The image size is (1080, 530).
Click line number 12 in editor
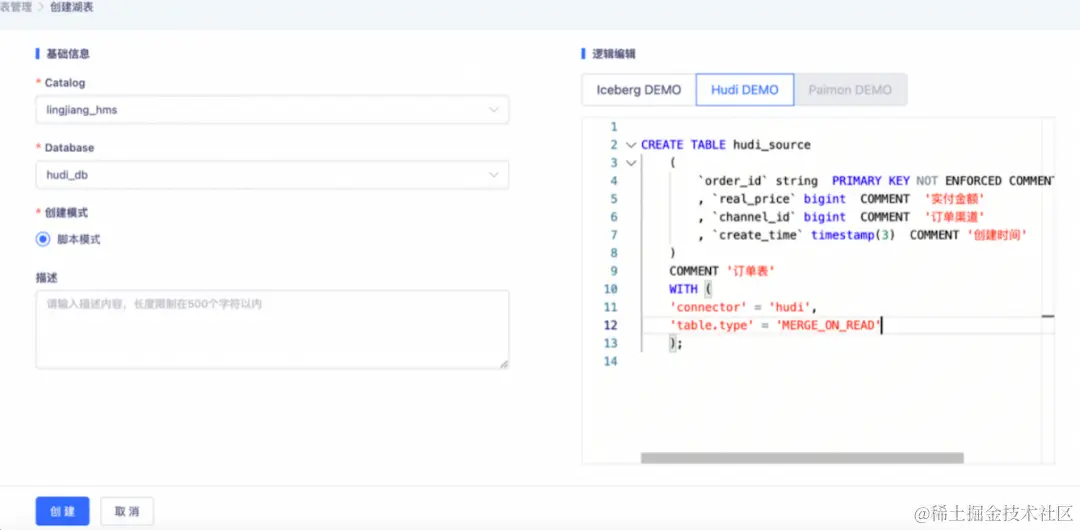coord(610,325)
